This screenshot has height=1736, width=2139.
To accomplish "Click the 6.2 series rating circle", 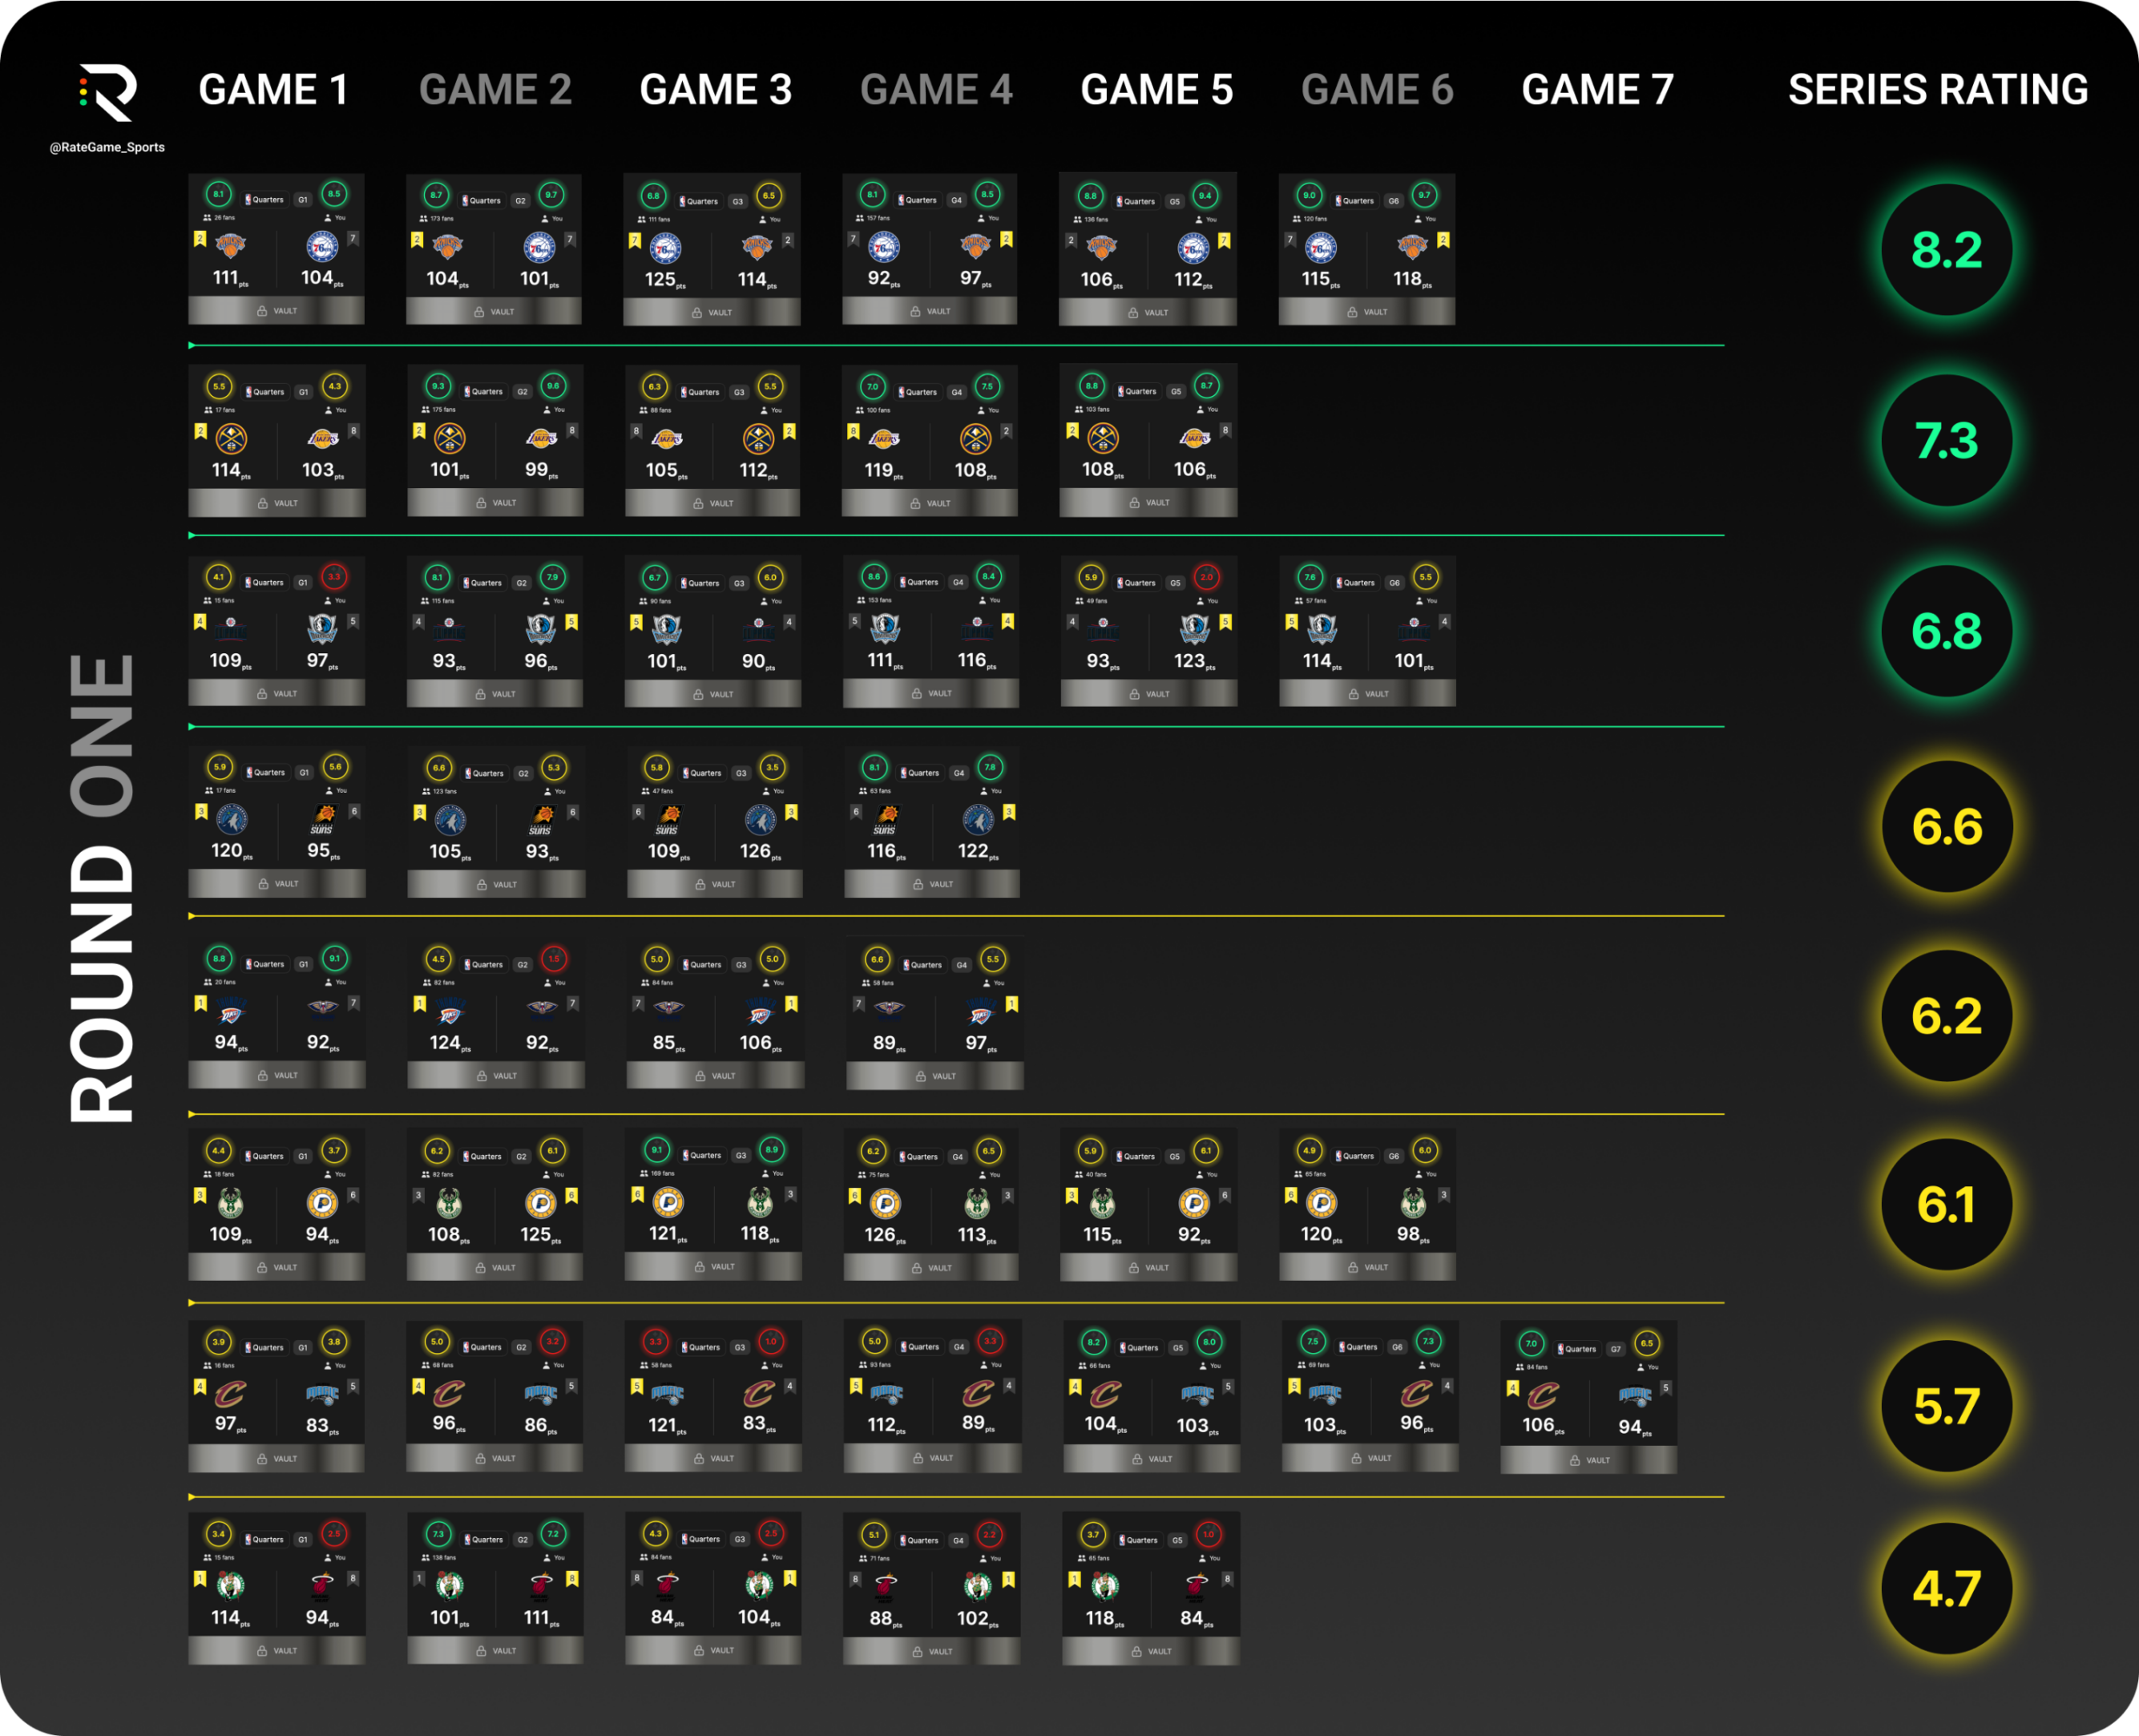I will coord(1946,1016).
